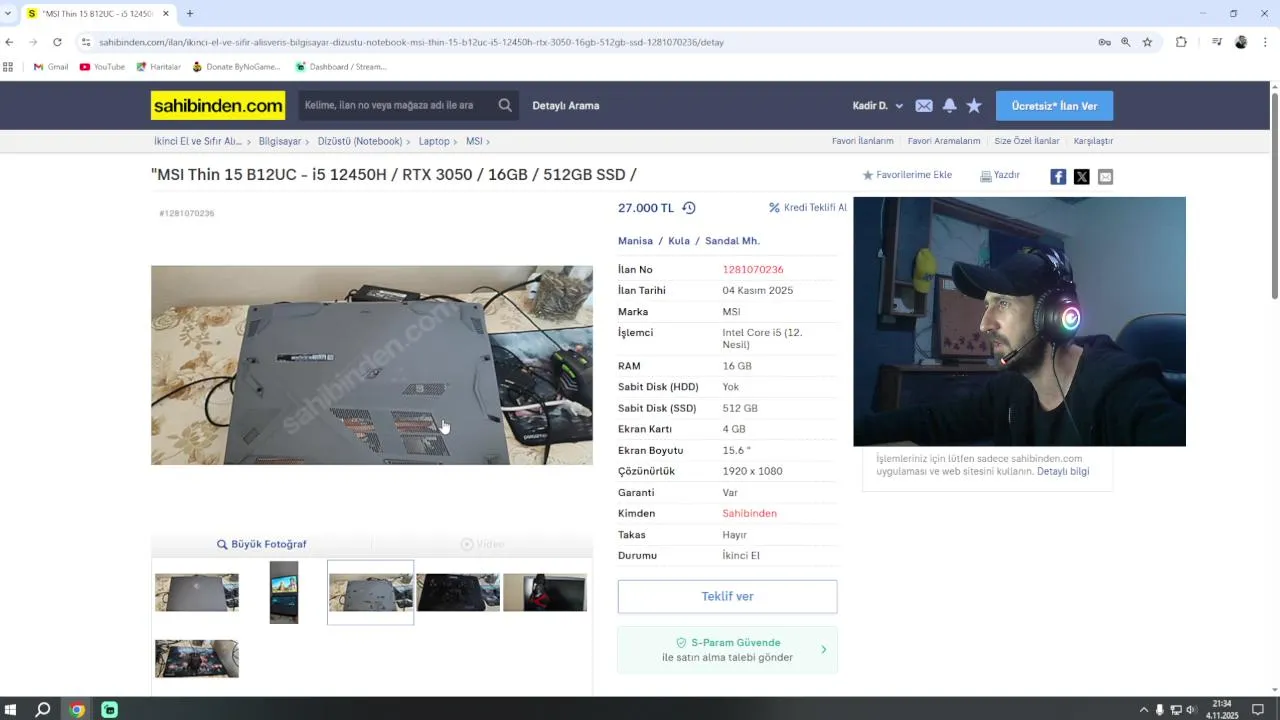This screenshot has width=1280, height=720.
Task: Open Dizüstü (Notebook) breadcrumb
Action: click(x=360, y=141)
